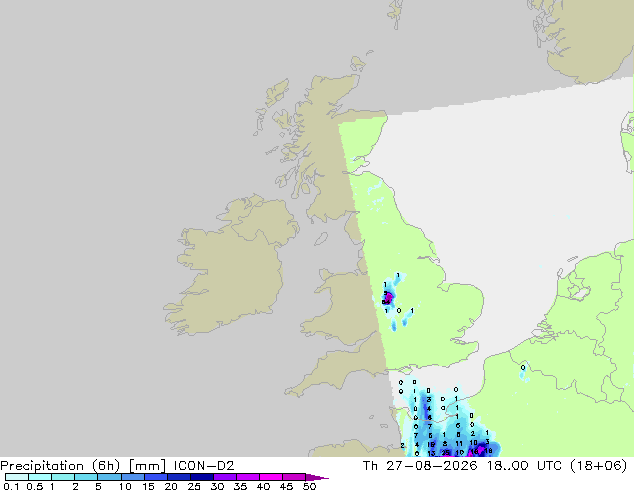Click the legend label "45"

(x=286, y=486)
